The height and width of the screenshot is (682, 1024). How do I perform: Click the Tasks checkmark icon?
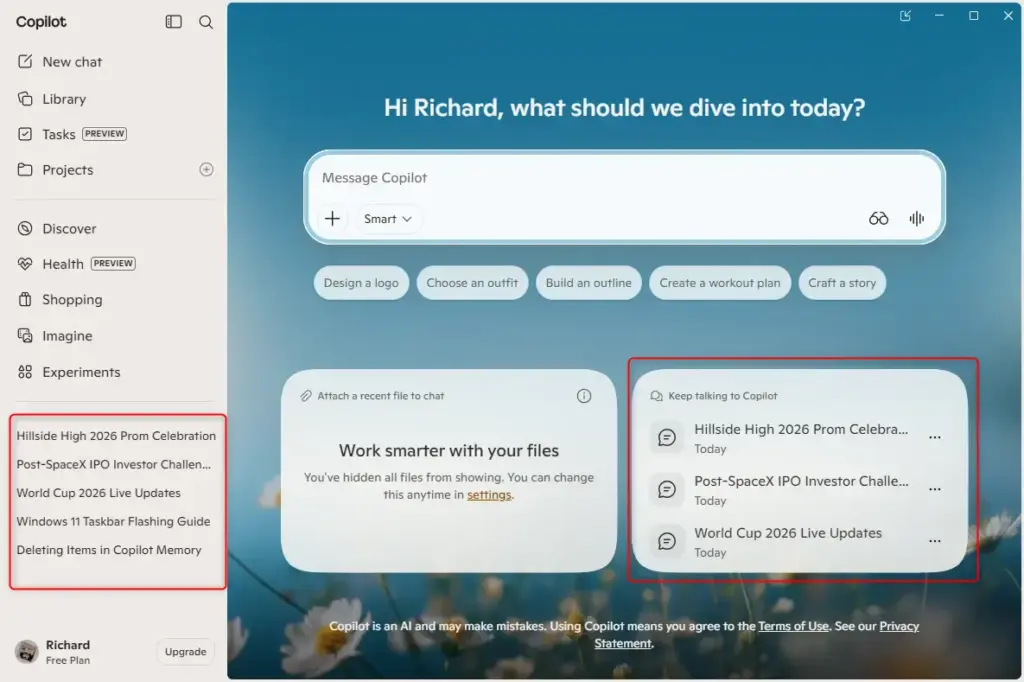pos(25,134)
